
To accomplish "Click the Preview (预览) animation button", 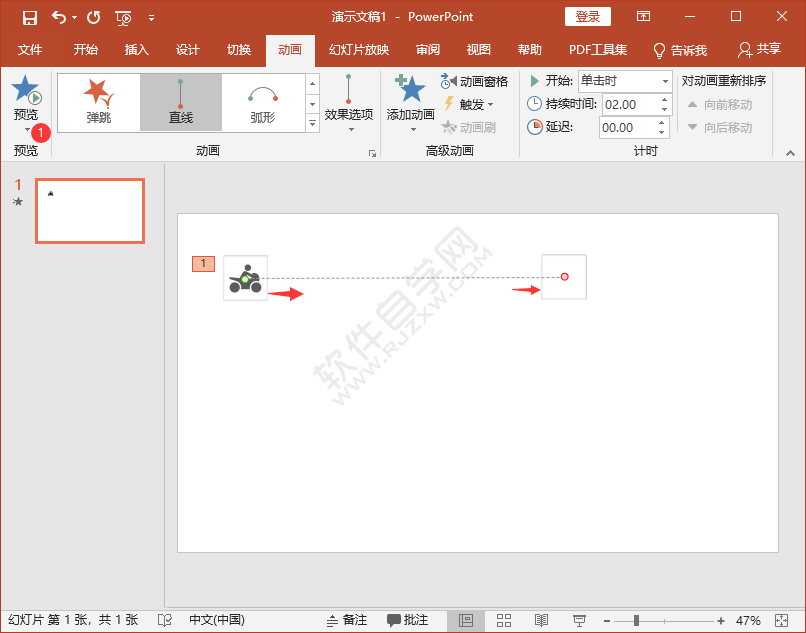I will pyautogui.click(x=26, y=98).
